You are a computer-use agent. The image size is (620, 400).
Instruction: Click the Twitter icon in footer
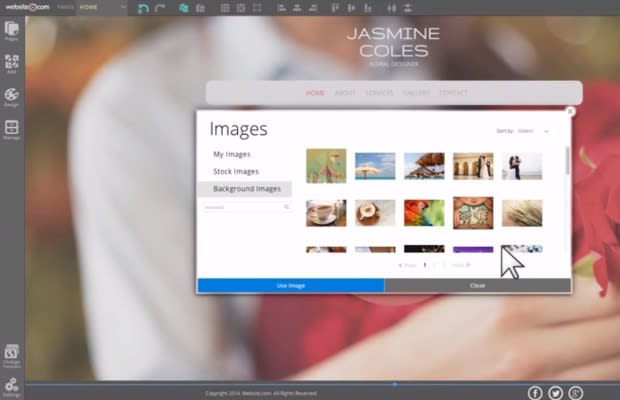[x=556, y=393]
